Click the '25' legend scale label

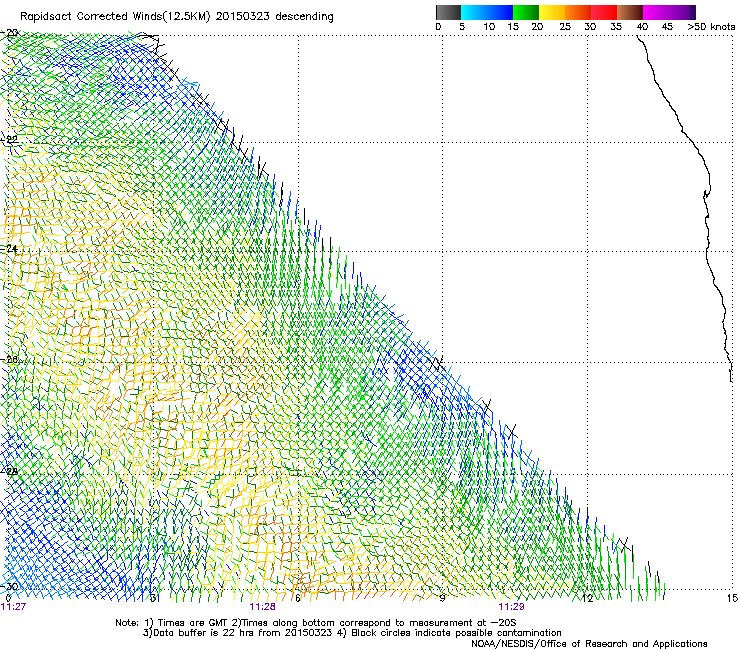(565, 27)
